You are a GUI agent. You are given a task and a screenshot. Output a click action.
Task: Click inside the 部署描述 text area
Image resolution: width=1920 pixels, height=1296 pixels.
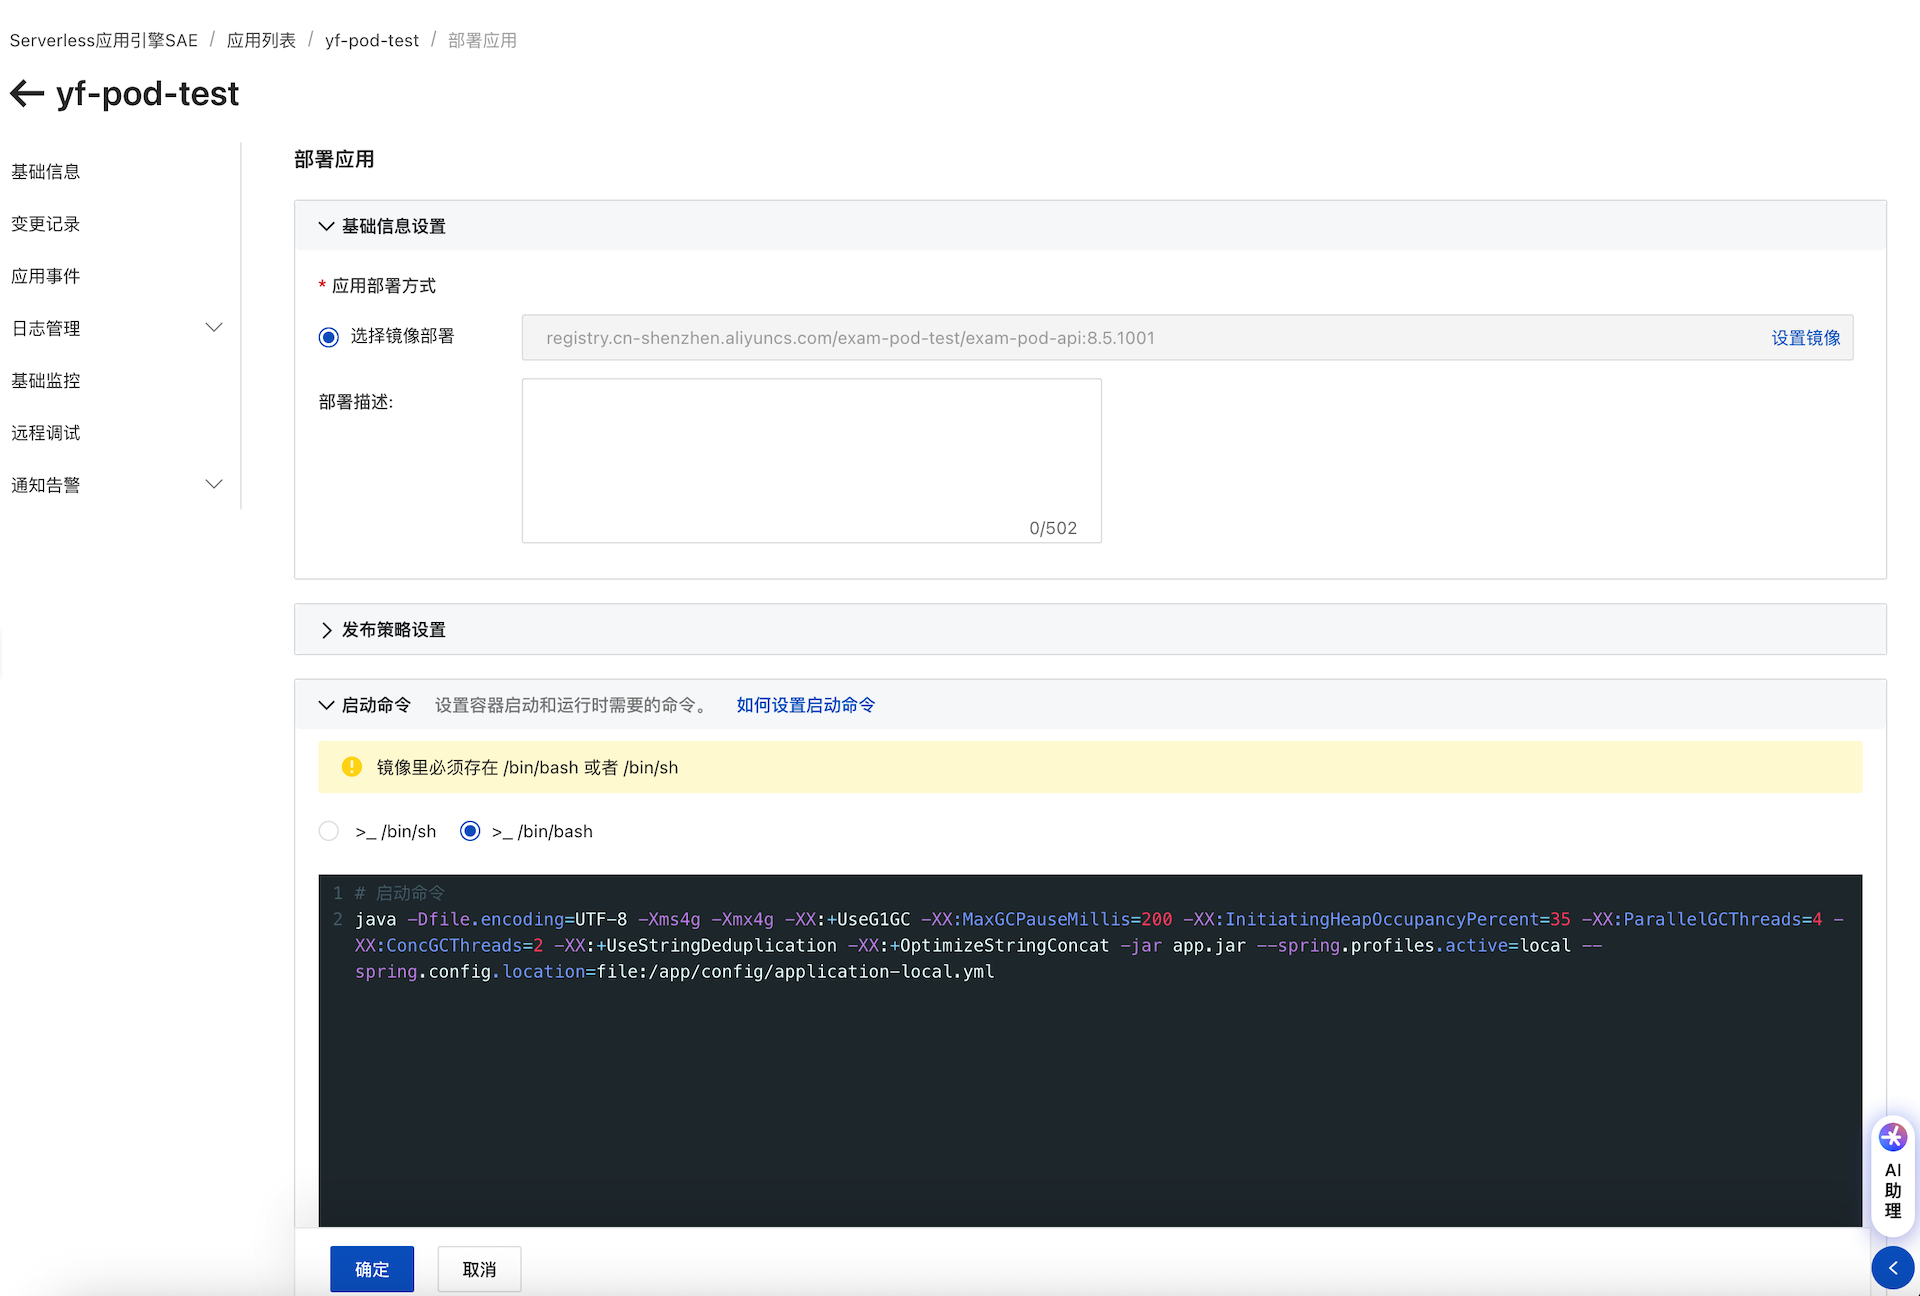coord(811,460)
